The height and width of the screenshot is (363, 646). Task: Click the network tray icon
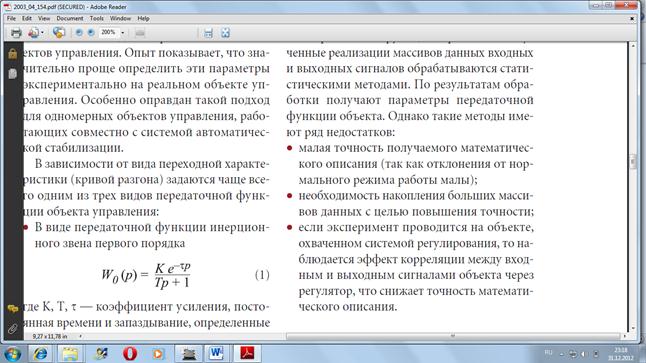point(573,354)
